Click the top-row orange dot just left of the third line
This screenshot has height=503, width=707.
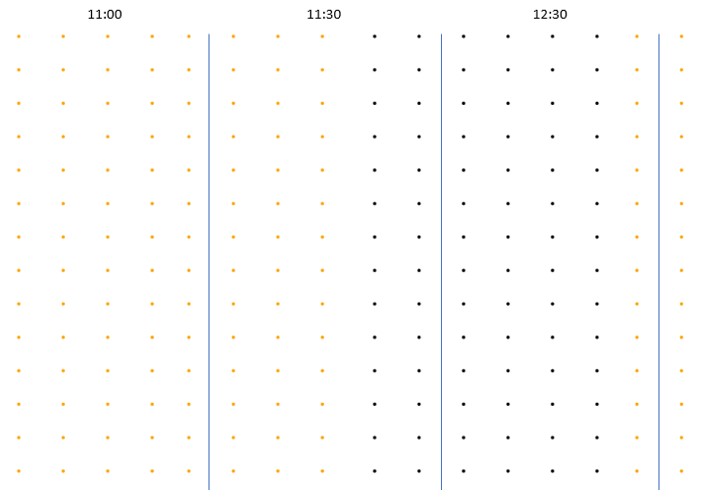point(637,37)
